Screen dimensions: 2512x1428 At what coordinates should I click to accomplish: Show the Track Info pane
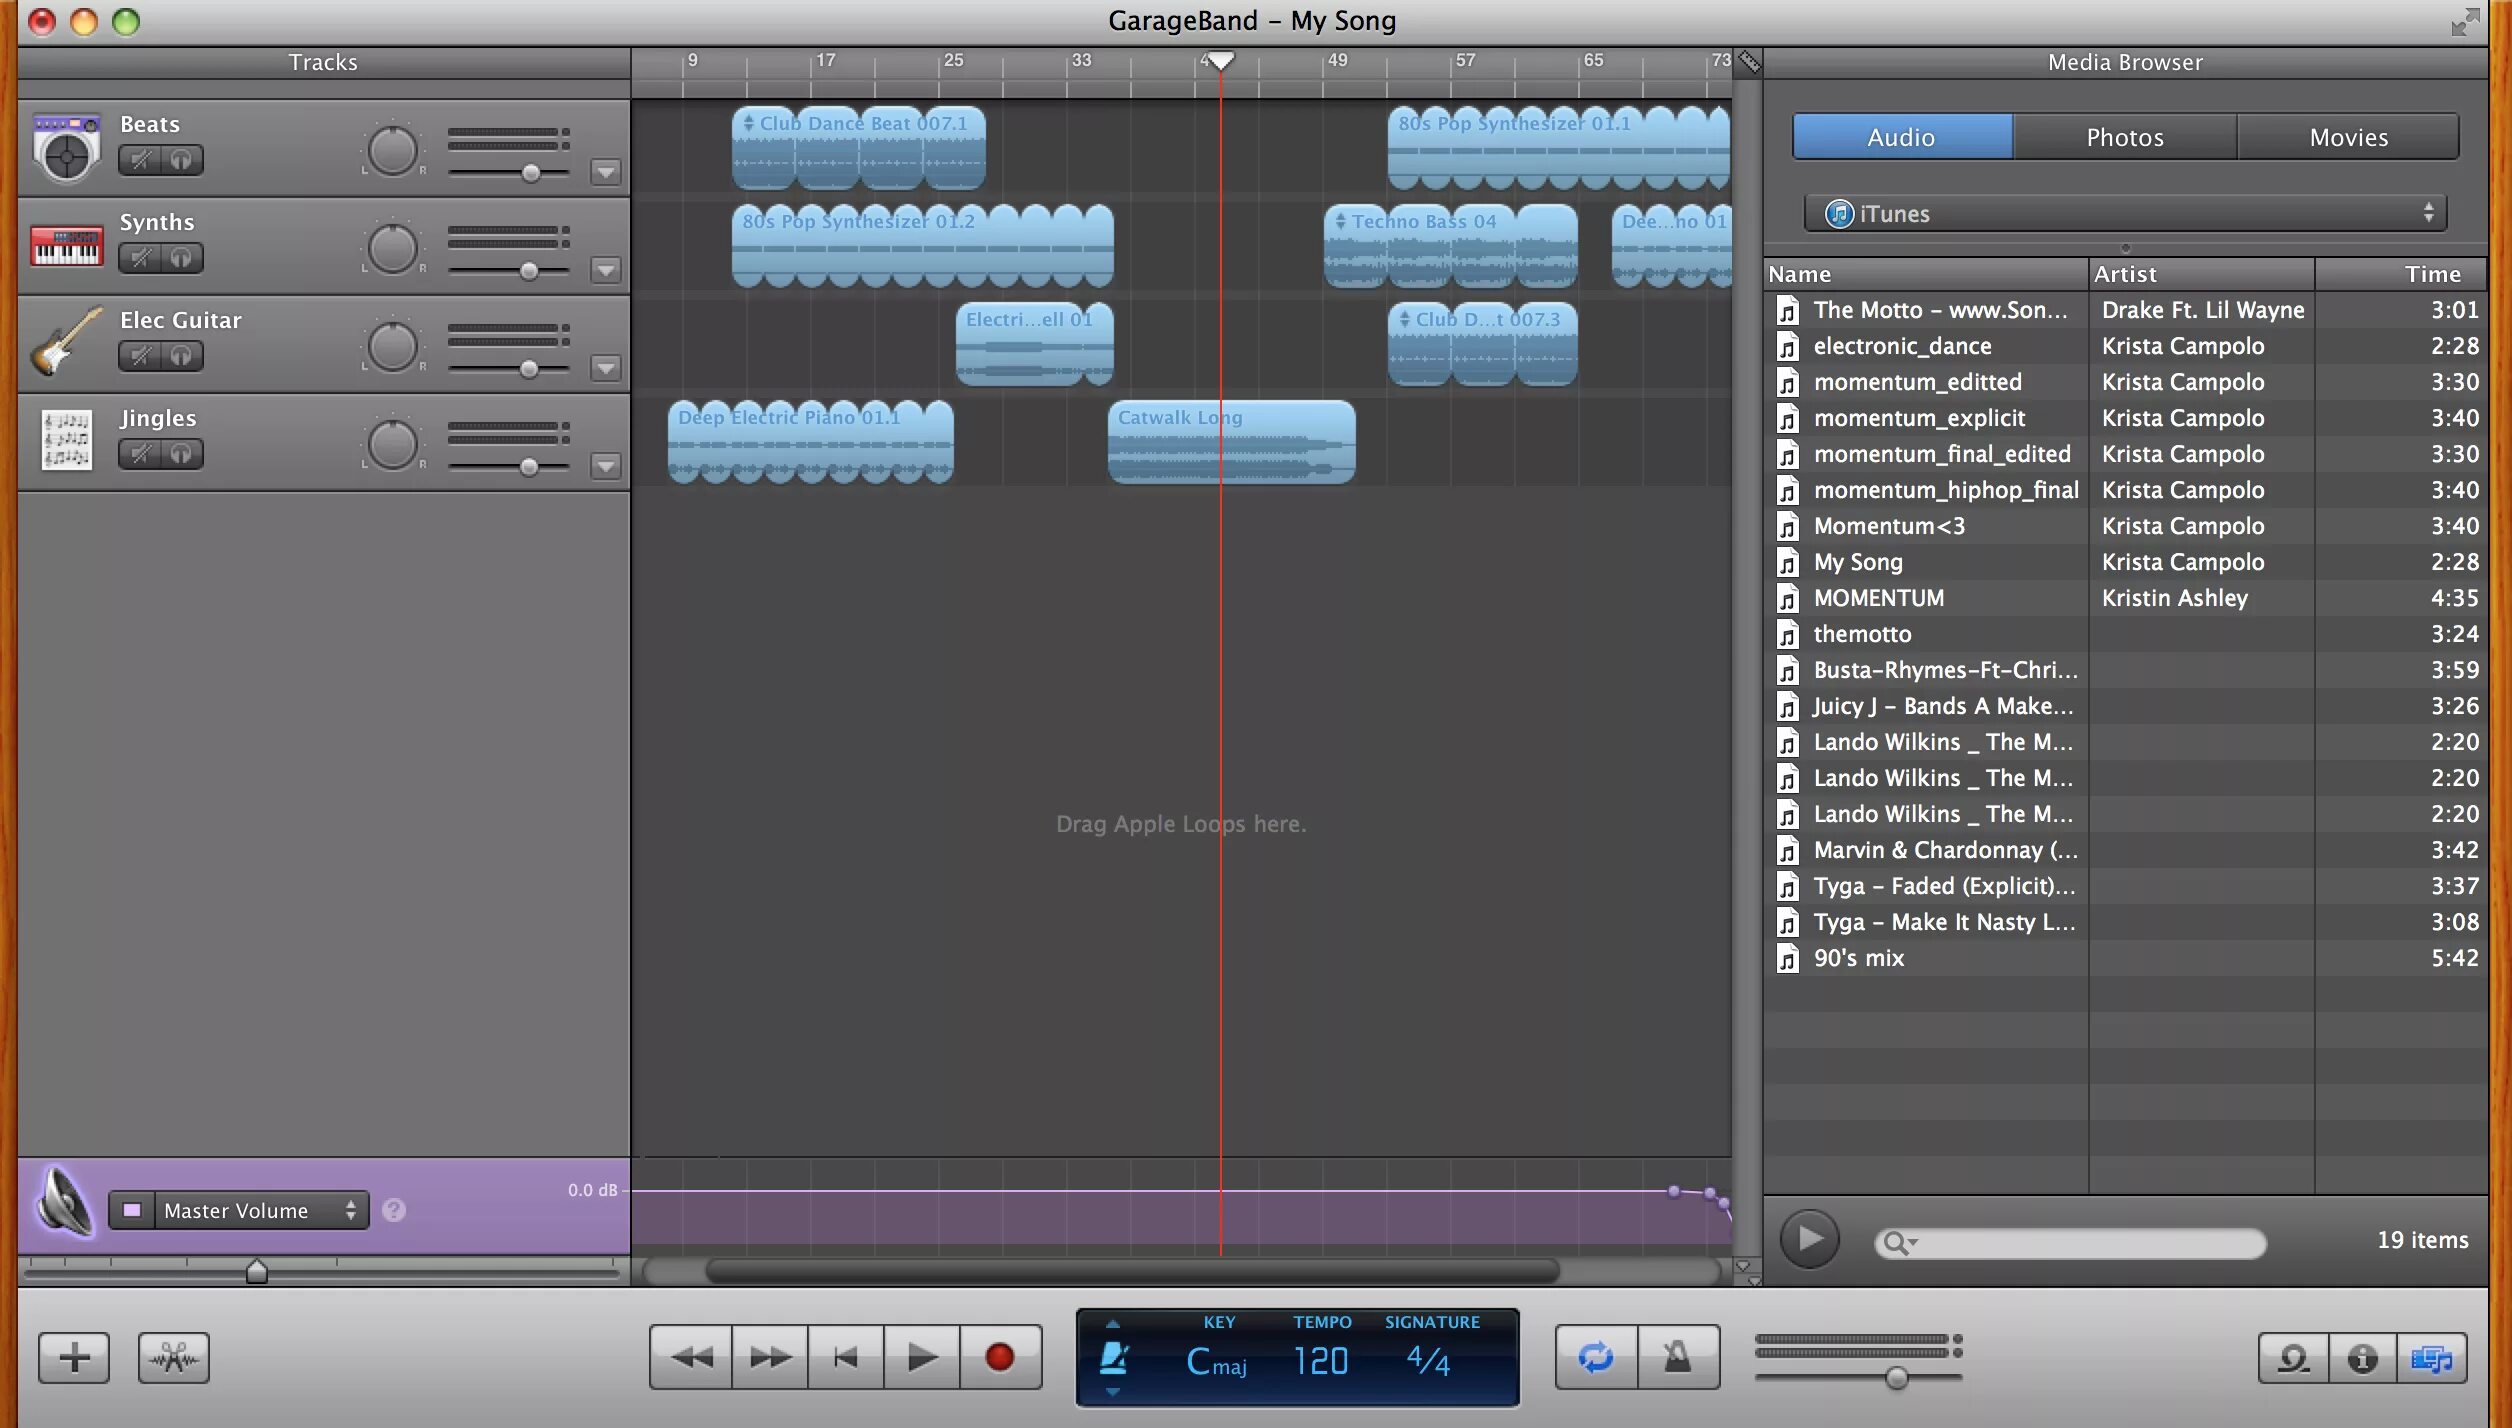2362,1358
